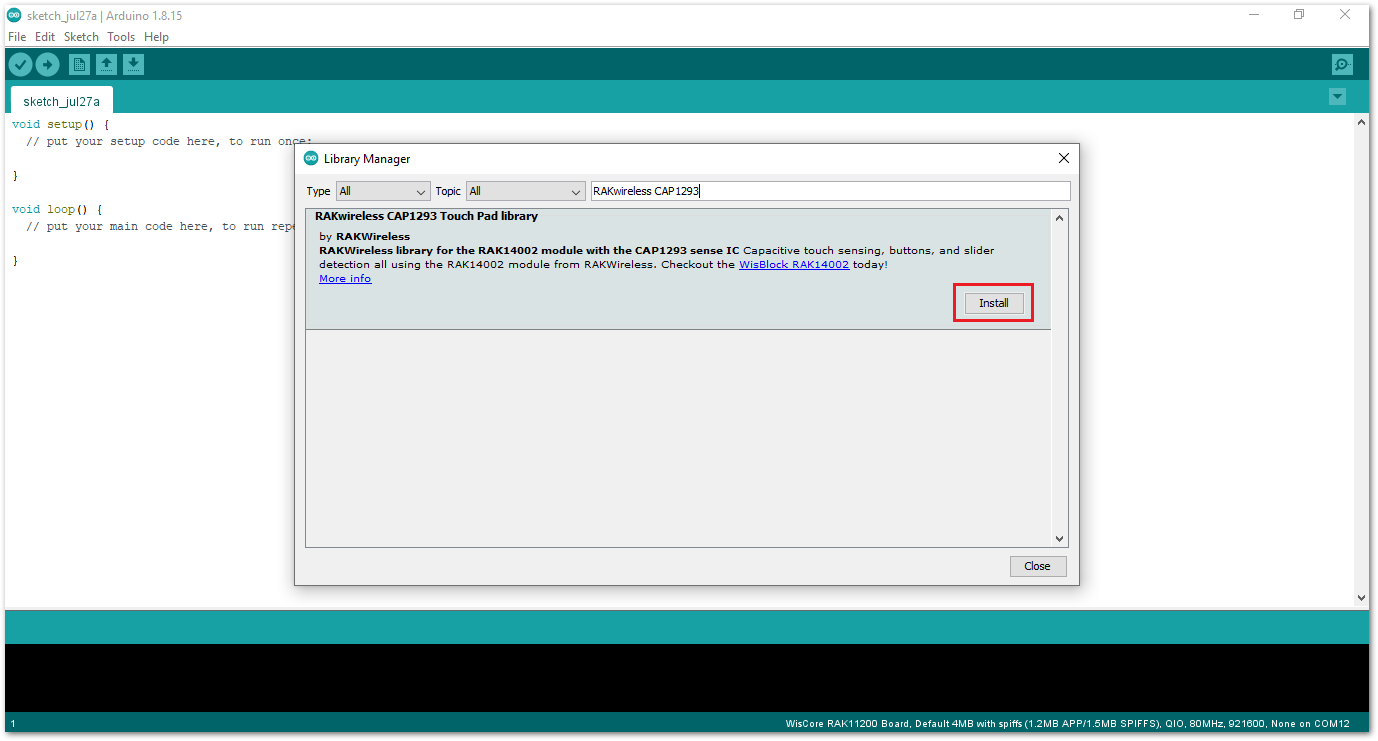This screenshot has height=741, width=1378.
Task: Install the RAKwireless CAP1293 library
Action: click(x=994, y=303)
